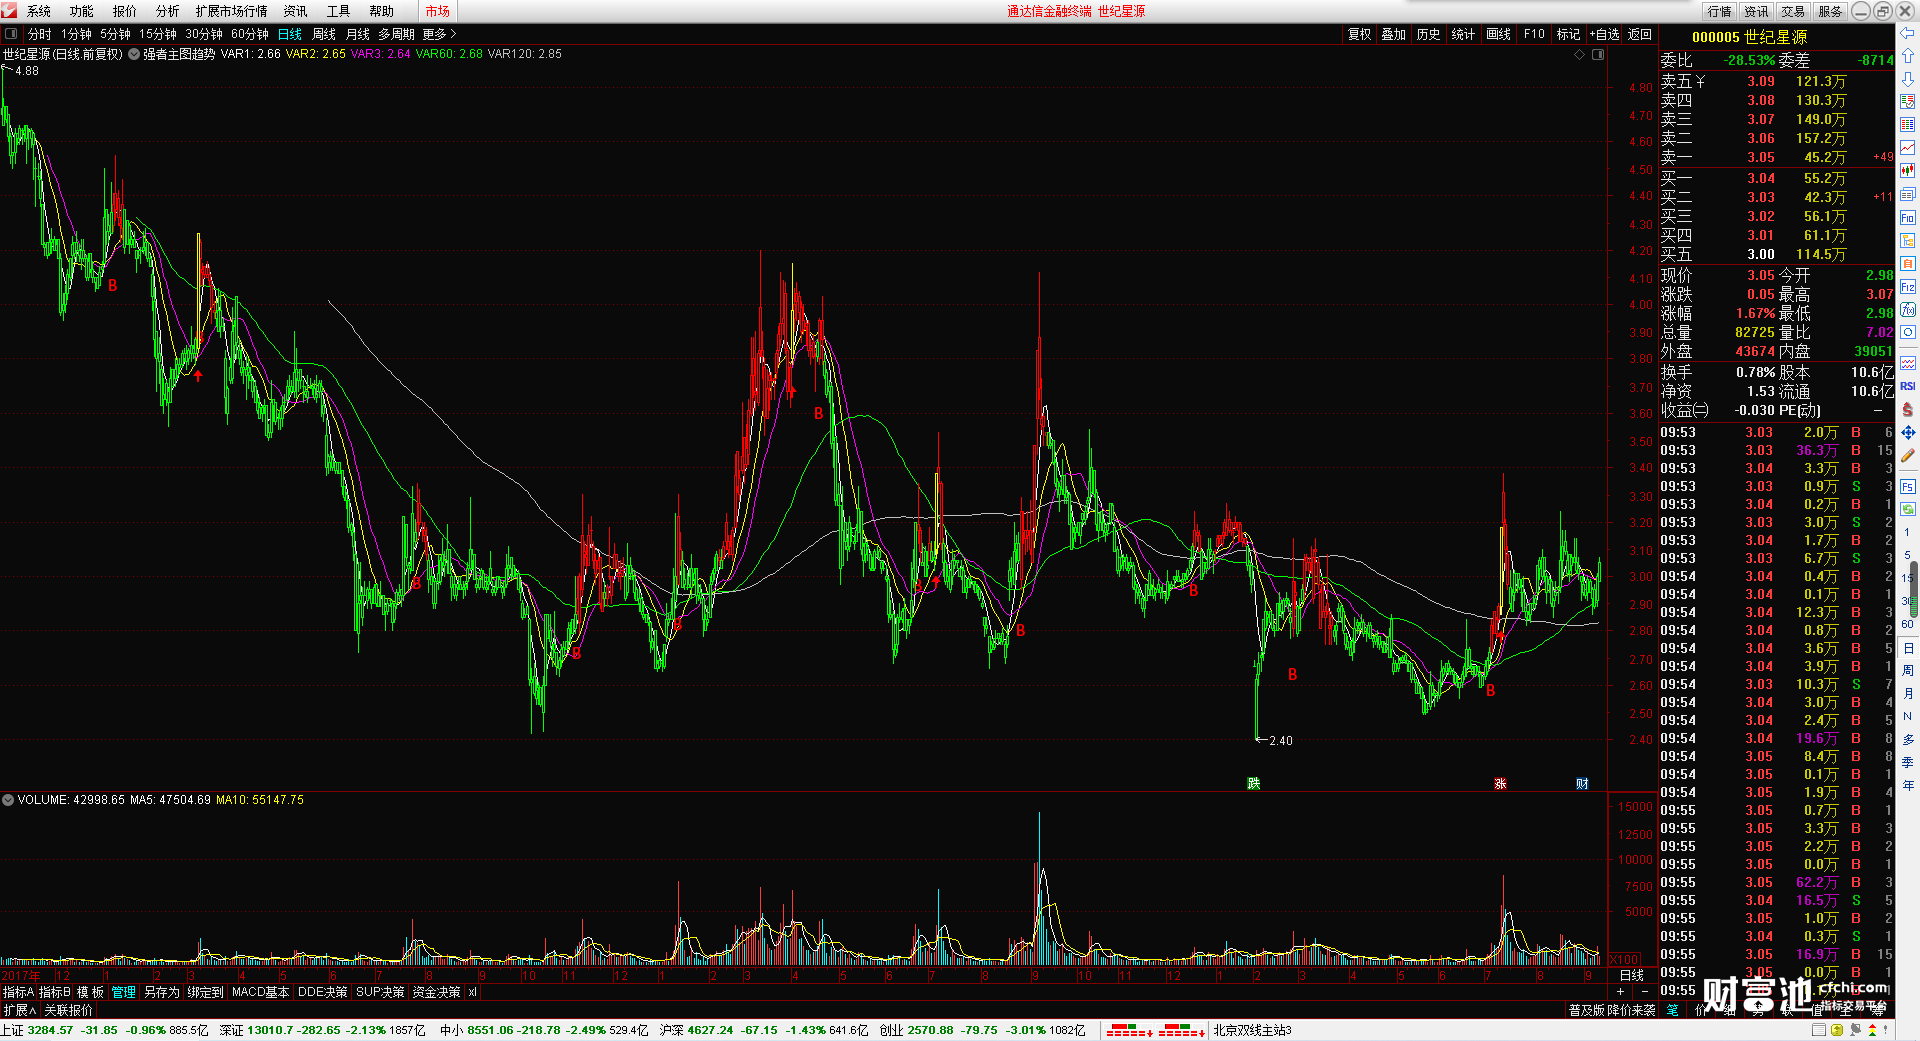This screenshot has width=1920, height=1041.
Task: Click the 行情 button at top right
Action: pyautogui.click(x=1720, y=11)
